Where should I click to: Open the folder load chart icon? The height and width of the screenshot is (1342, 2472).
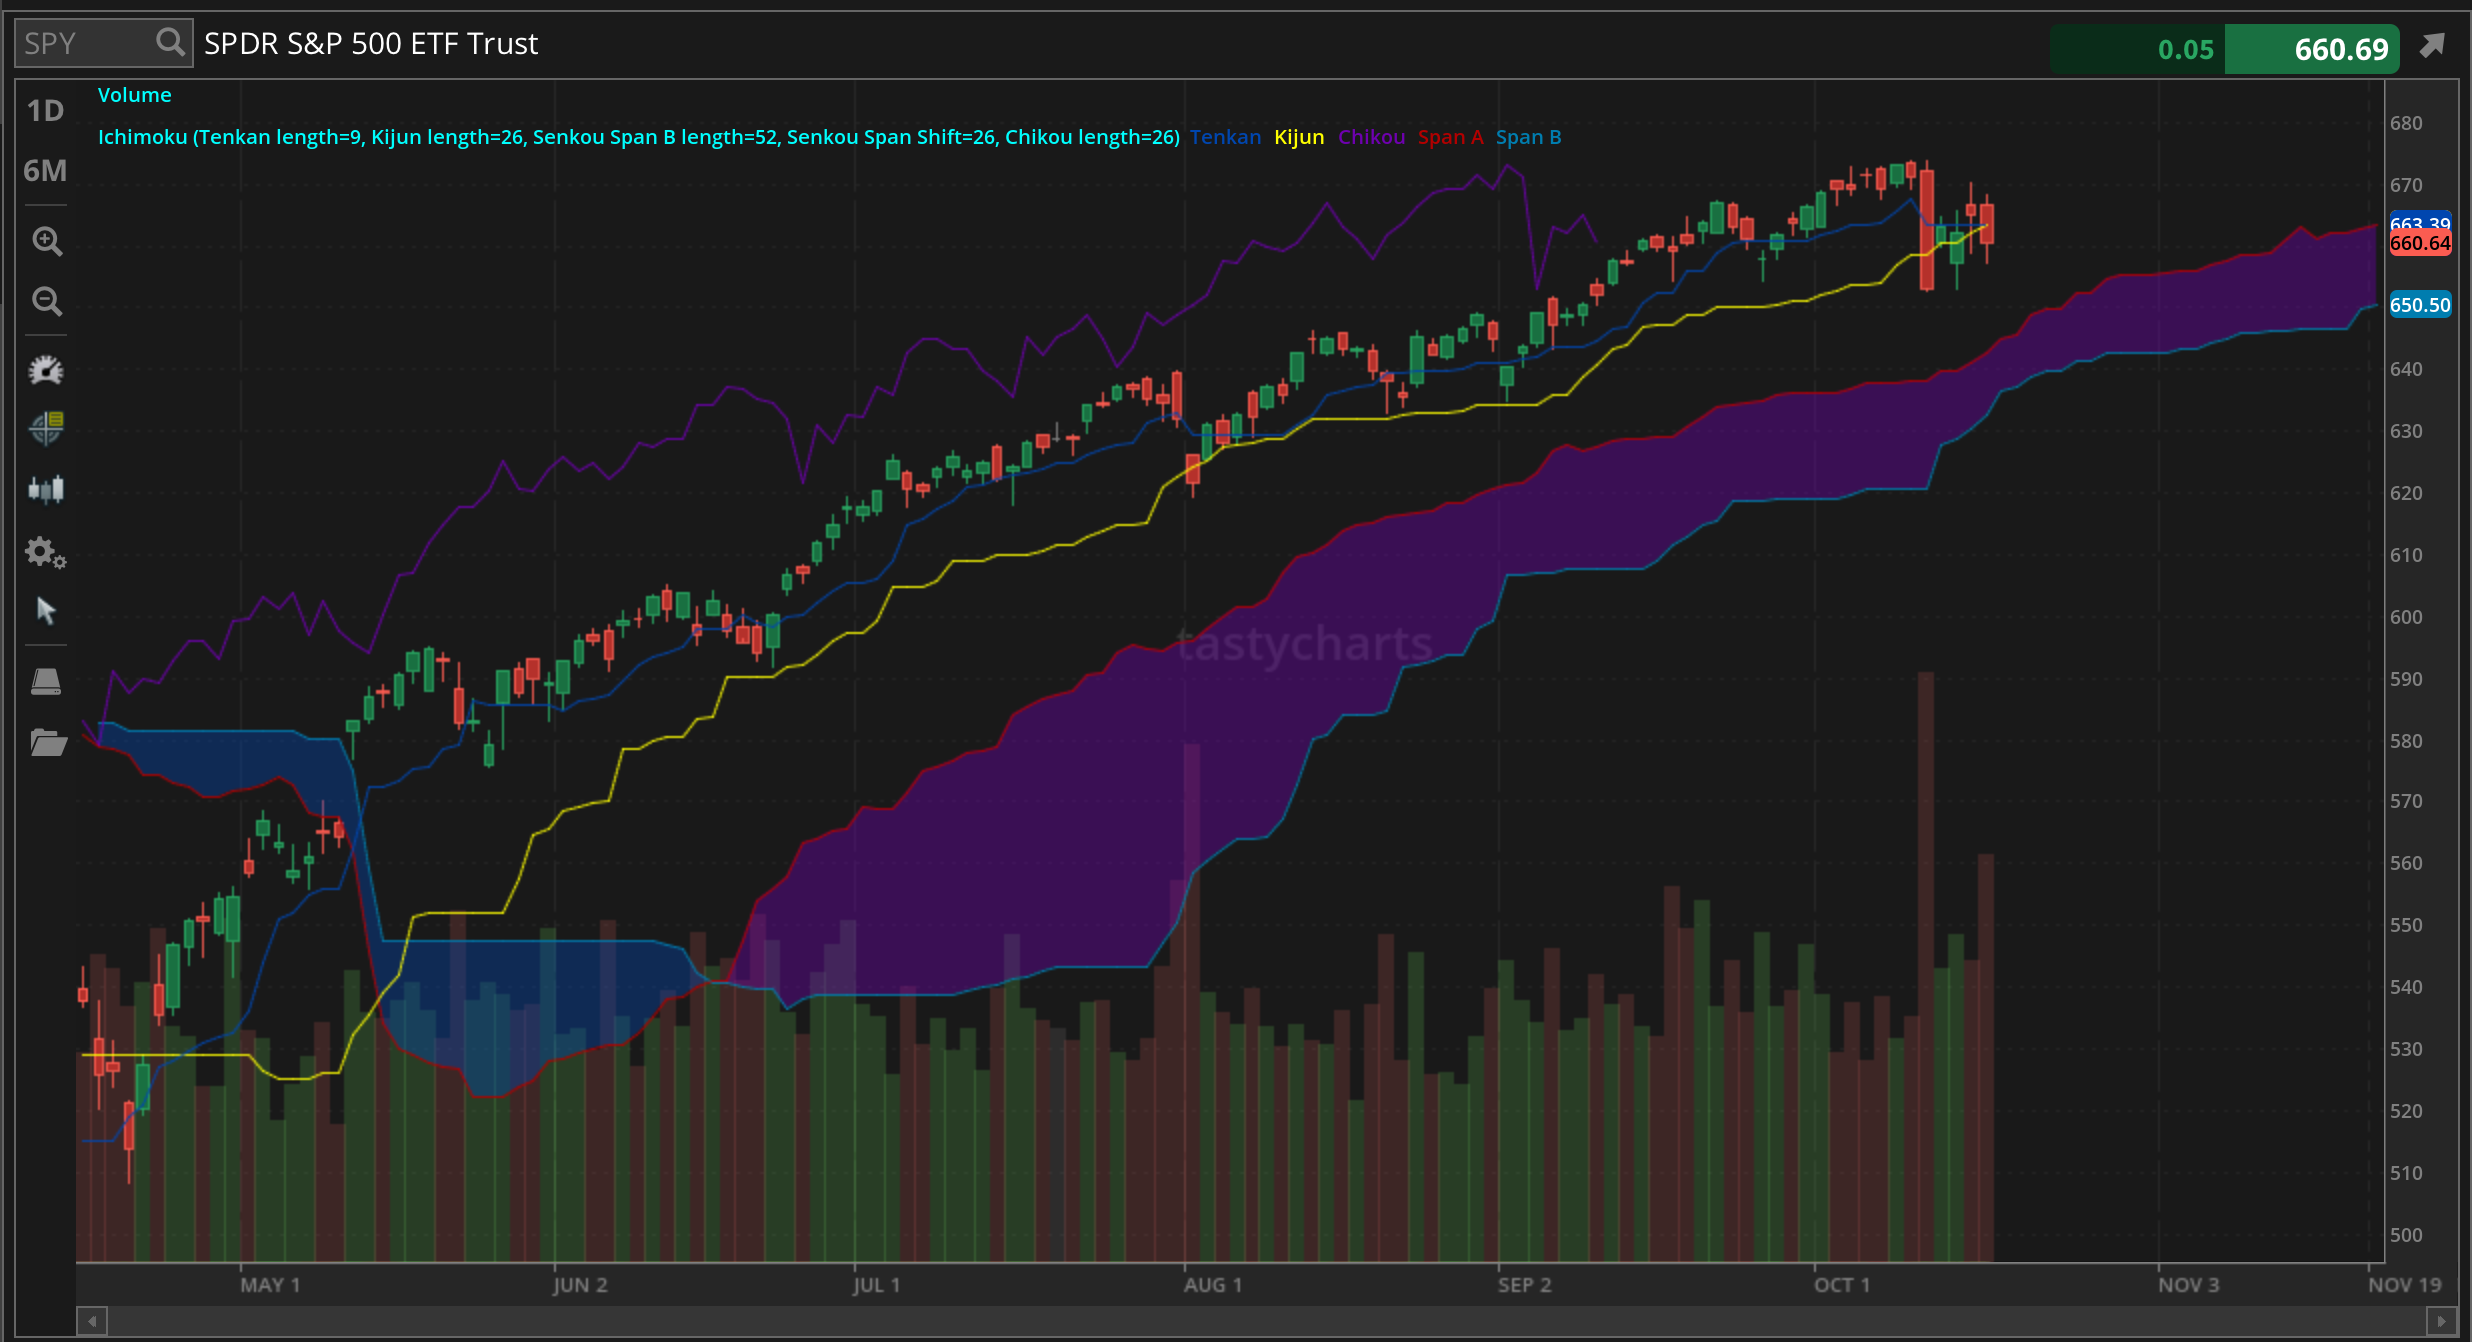pos(46,742)
